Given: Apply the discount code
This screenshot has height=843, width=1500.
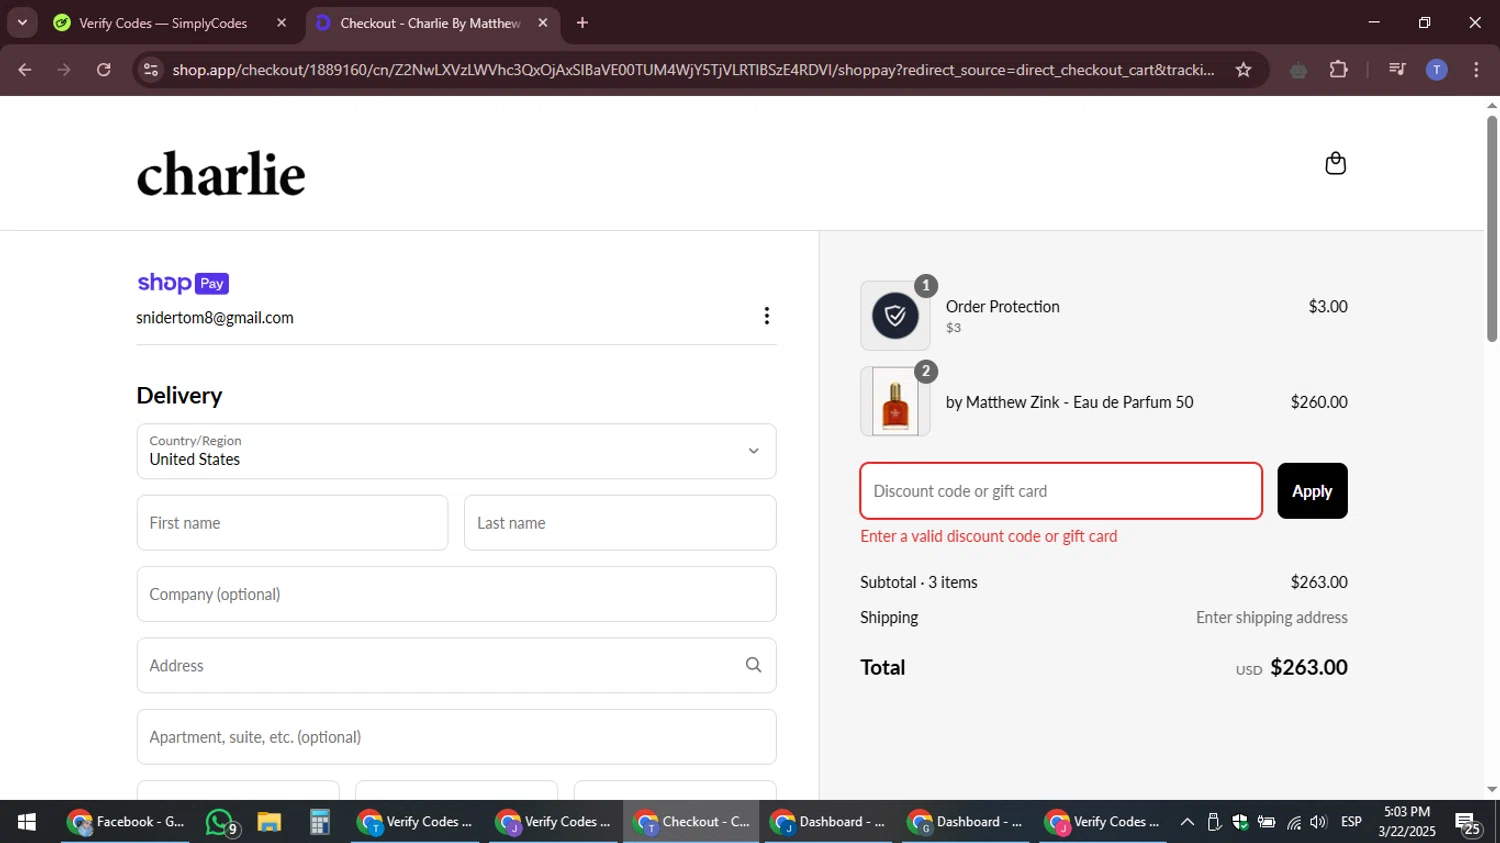Looking at the screenshot, I should [1312, 491].
